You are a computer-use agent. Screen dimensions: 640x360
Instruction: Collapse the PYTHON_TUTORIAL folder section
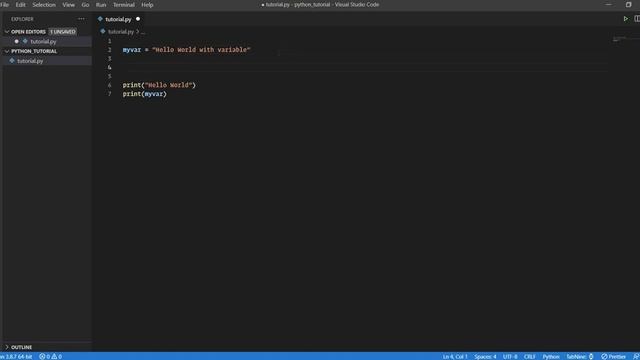pyautogui.click(x=7, y=51)
